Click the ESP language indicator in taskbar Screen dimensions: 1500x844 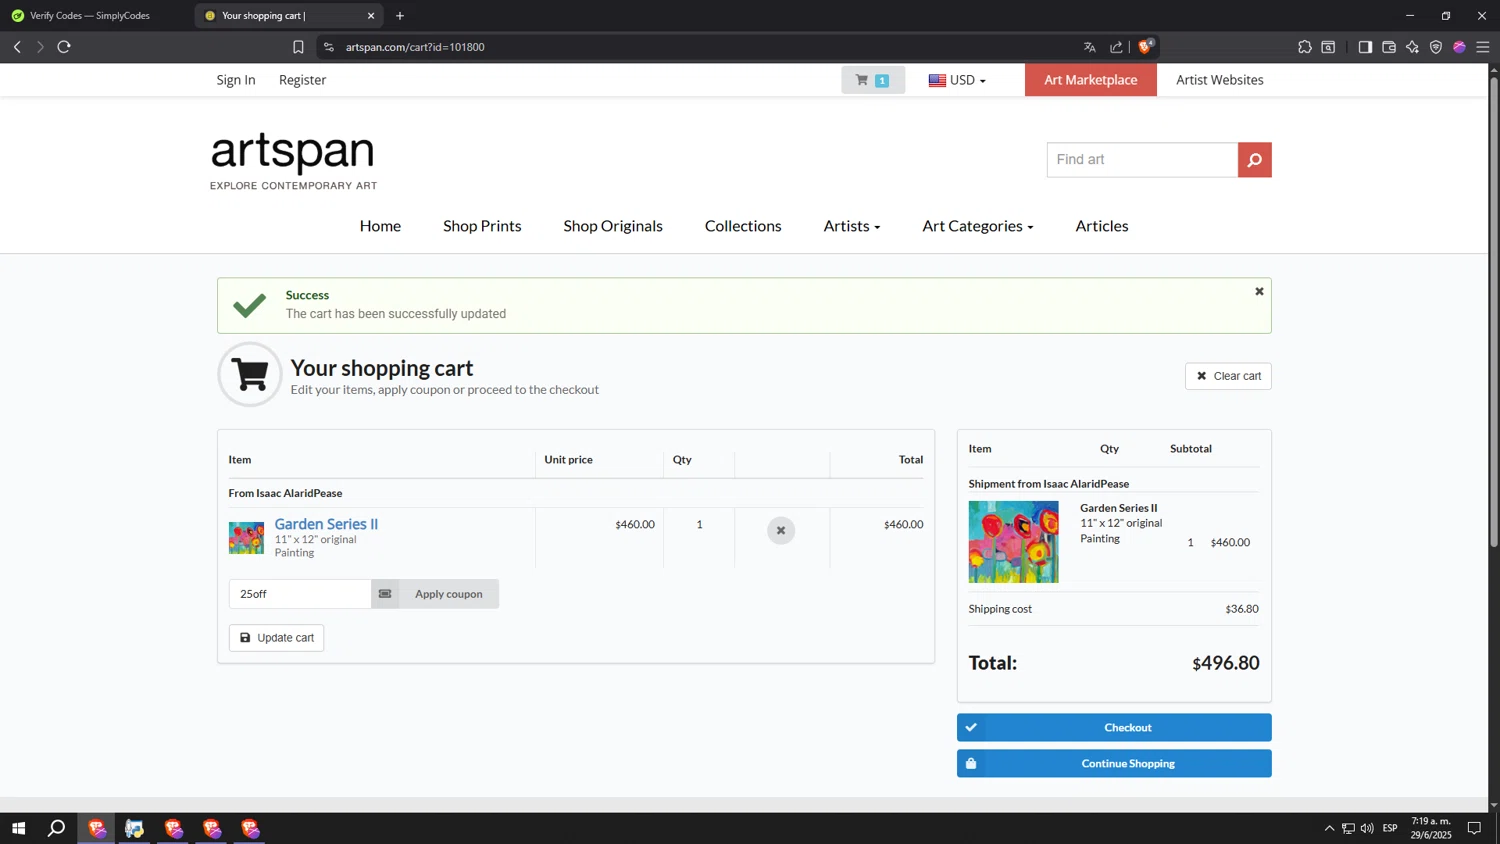point(1390,828)
